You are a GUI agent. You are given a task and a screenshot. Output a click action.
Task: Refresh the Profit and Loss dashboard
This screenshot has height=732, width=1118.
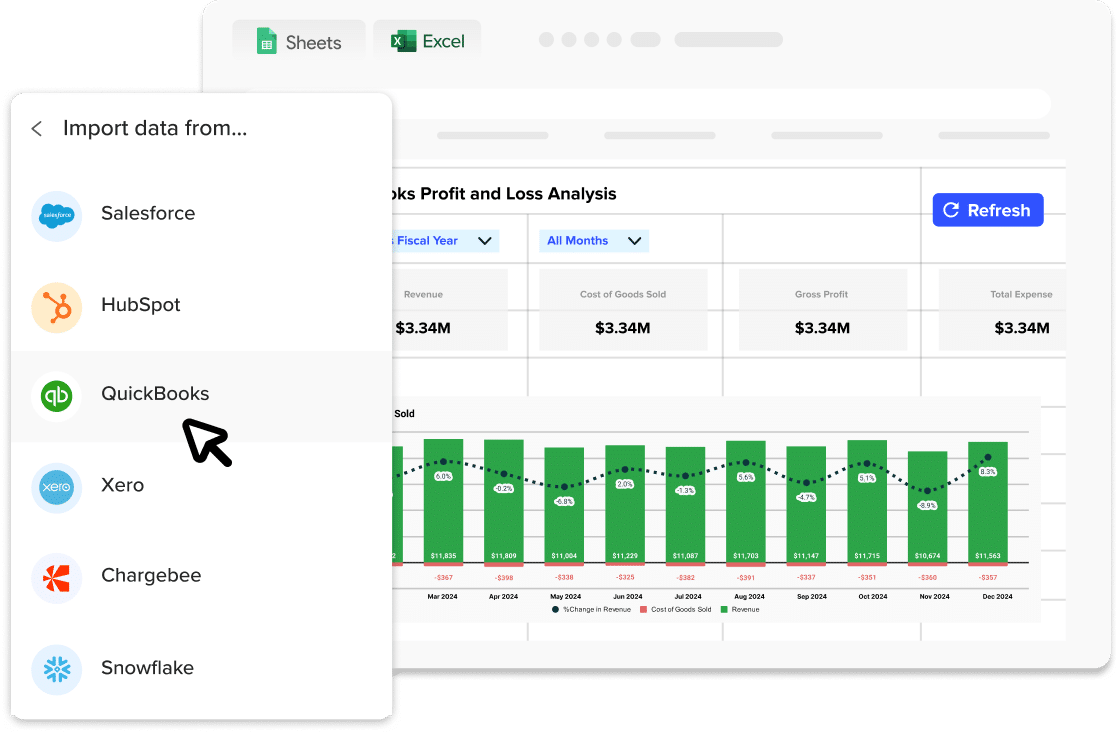pyautogui.click(x=988, y=210)
